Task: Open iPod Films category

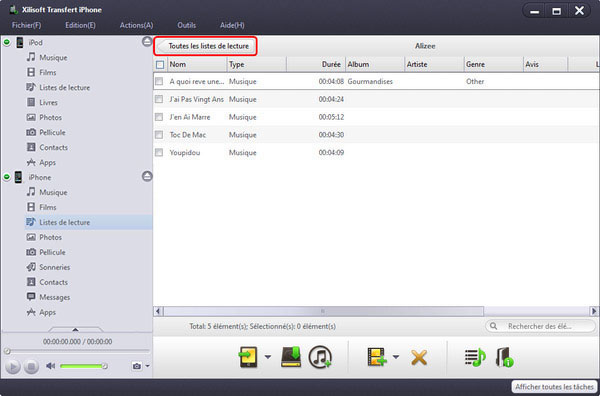Action: [41, 72]
